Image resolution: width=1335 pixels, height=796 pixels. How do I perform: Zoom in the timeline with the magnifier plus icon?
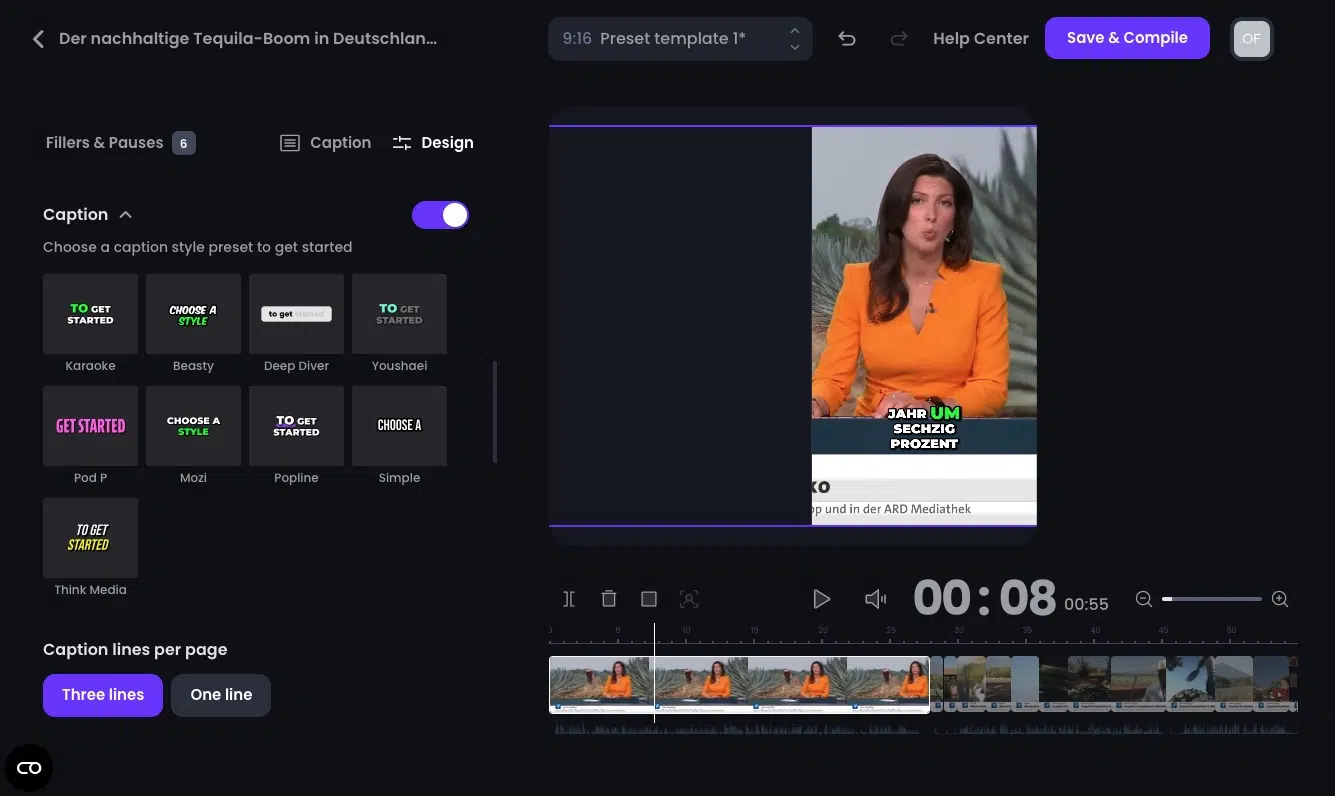point(1280,598)
